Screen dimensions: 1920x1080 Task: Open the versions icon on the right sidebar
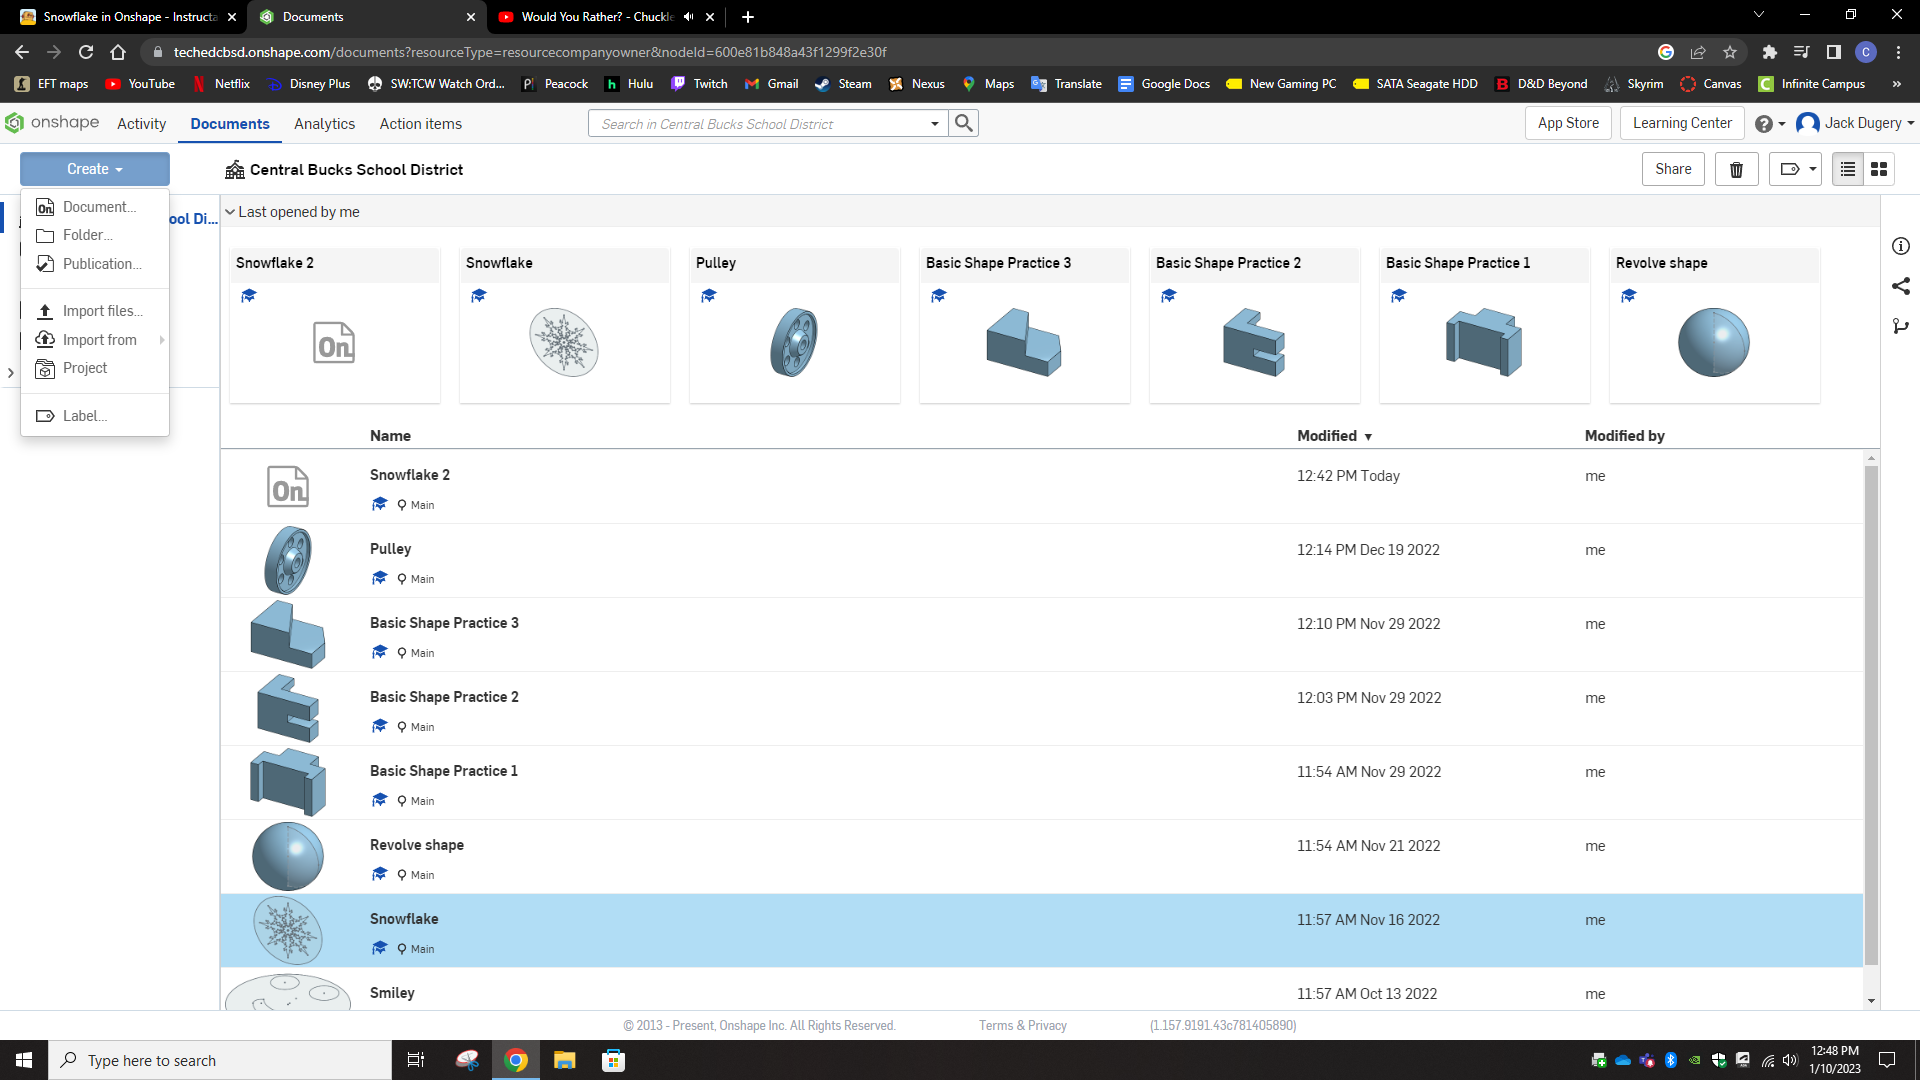click(1901, 326)
